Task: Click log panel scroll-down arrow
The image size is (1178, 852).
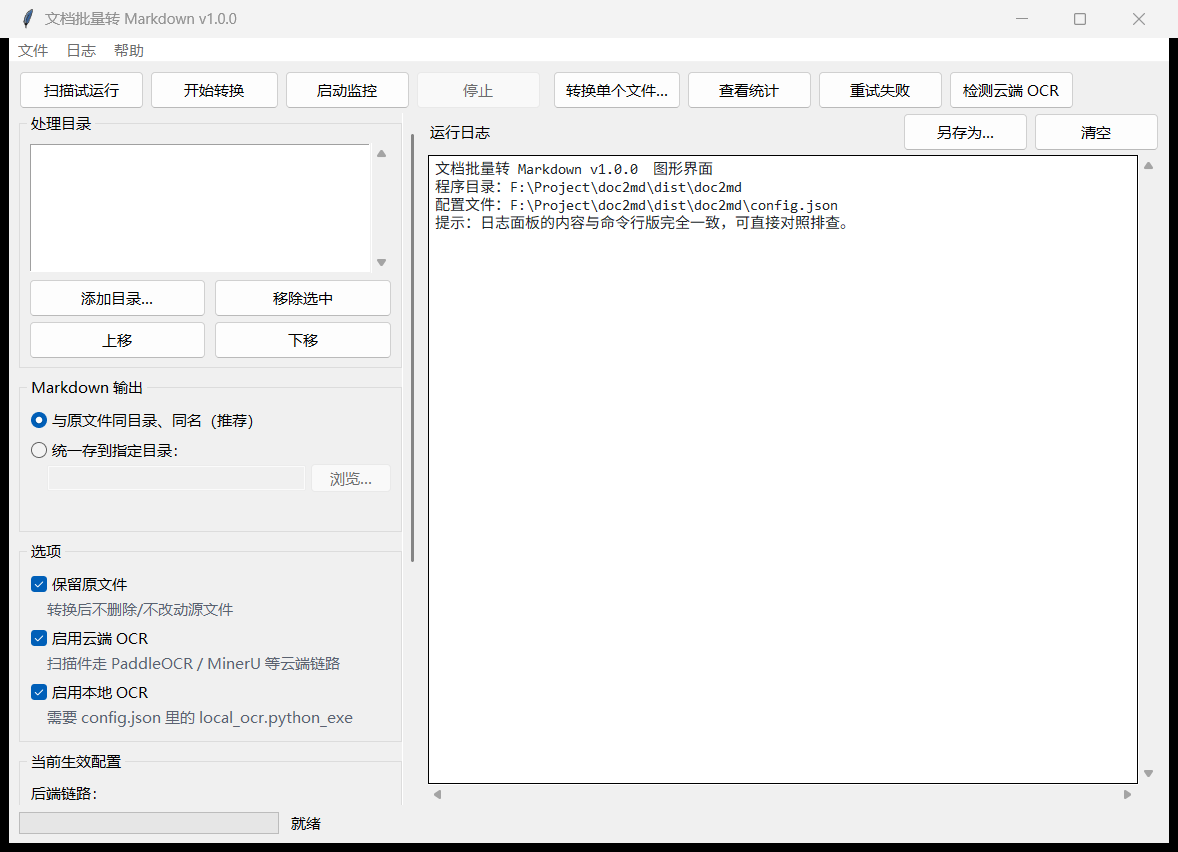Action: tap(1149, 773)
